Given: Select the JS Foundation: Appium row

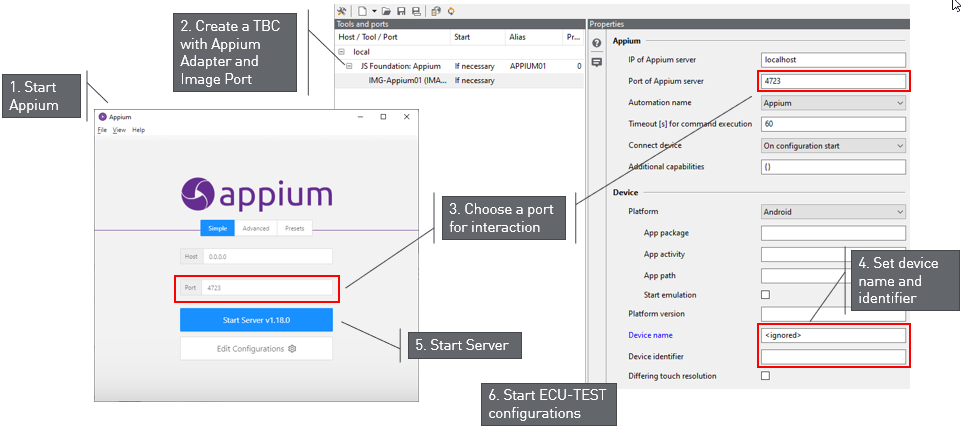Looking at the screenshot, I should click(459, 66).
